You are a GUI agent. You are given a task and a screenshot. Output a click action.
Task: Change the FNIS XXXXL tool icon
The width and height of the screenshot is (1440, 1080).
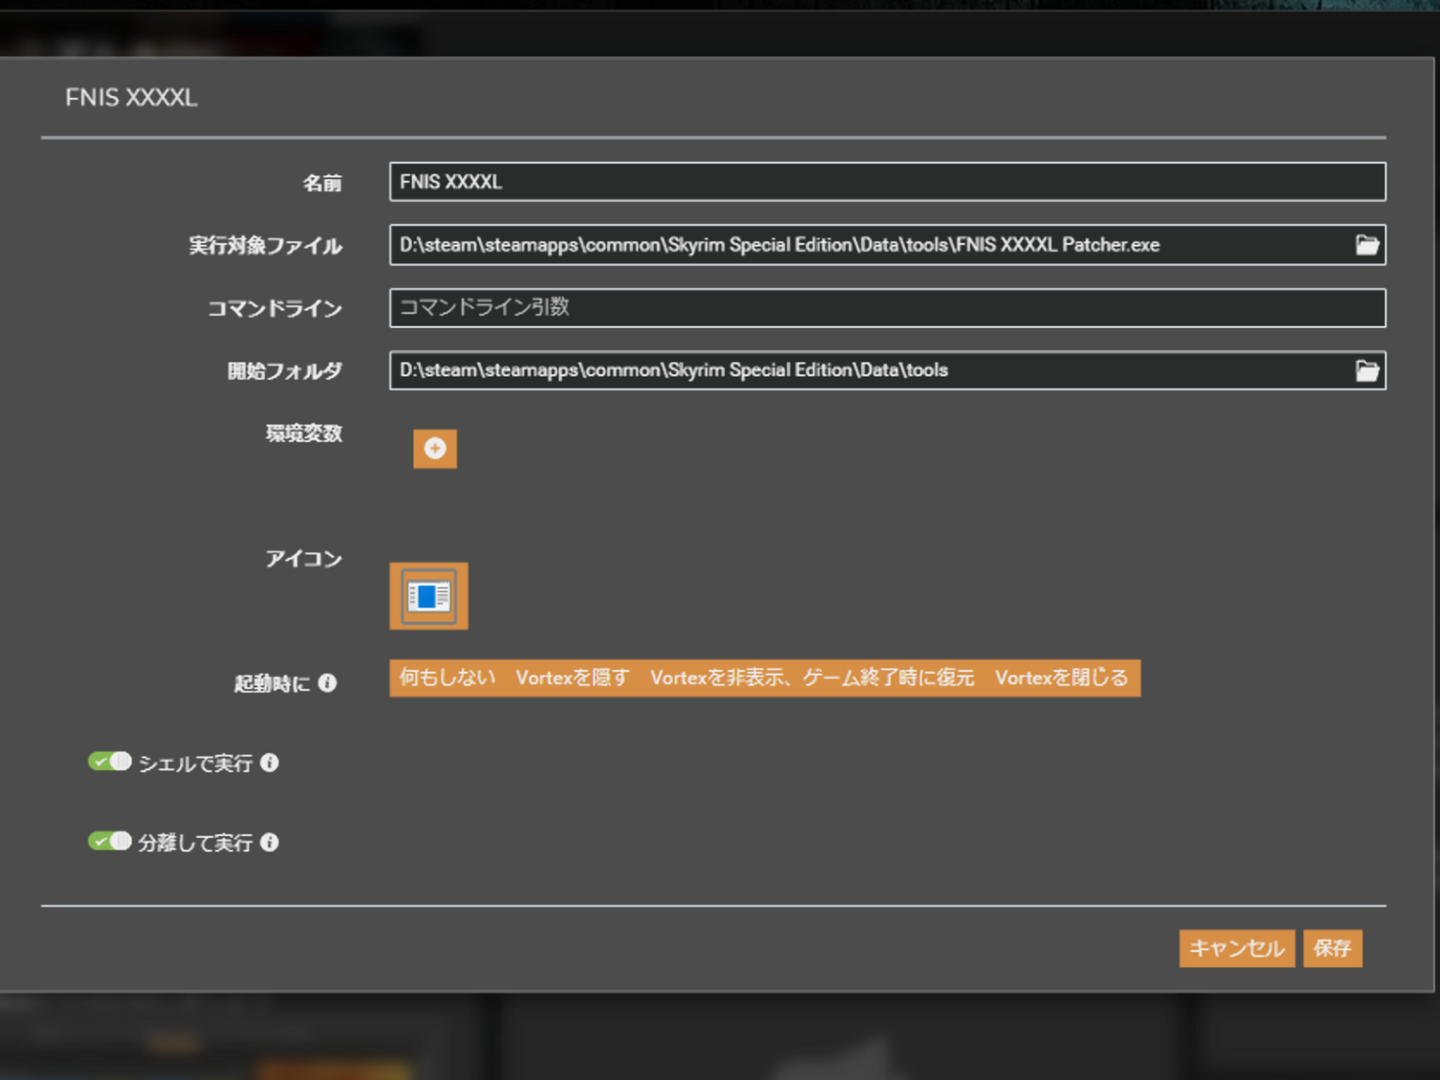pyautogui.click(x=429, y=597)
